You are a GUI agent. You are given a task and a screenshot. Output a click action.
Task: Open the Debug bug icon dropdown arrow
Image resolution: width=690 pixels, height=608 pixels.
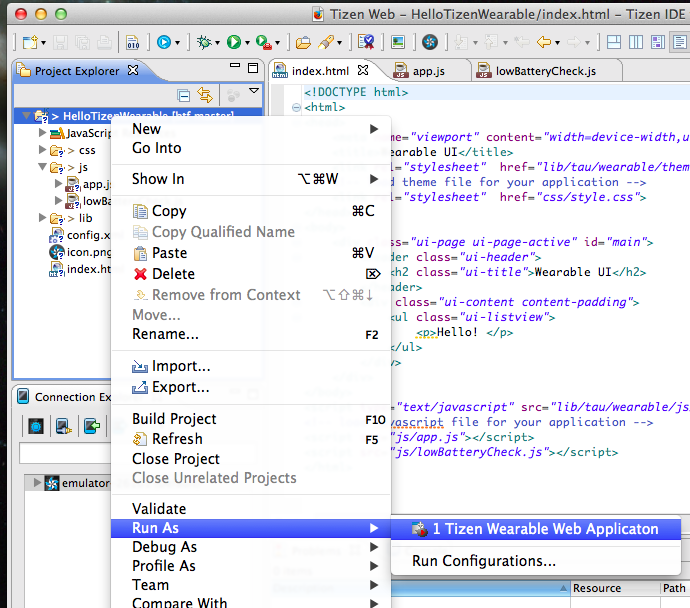click(x=217, y=43)
